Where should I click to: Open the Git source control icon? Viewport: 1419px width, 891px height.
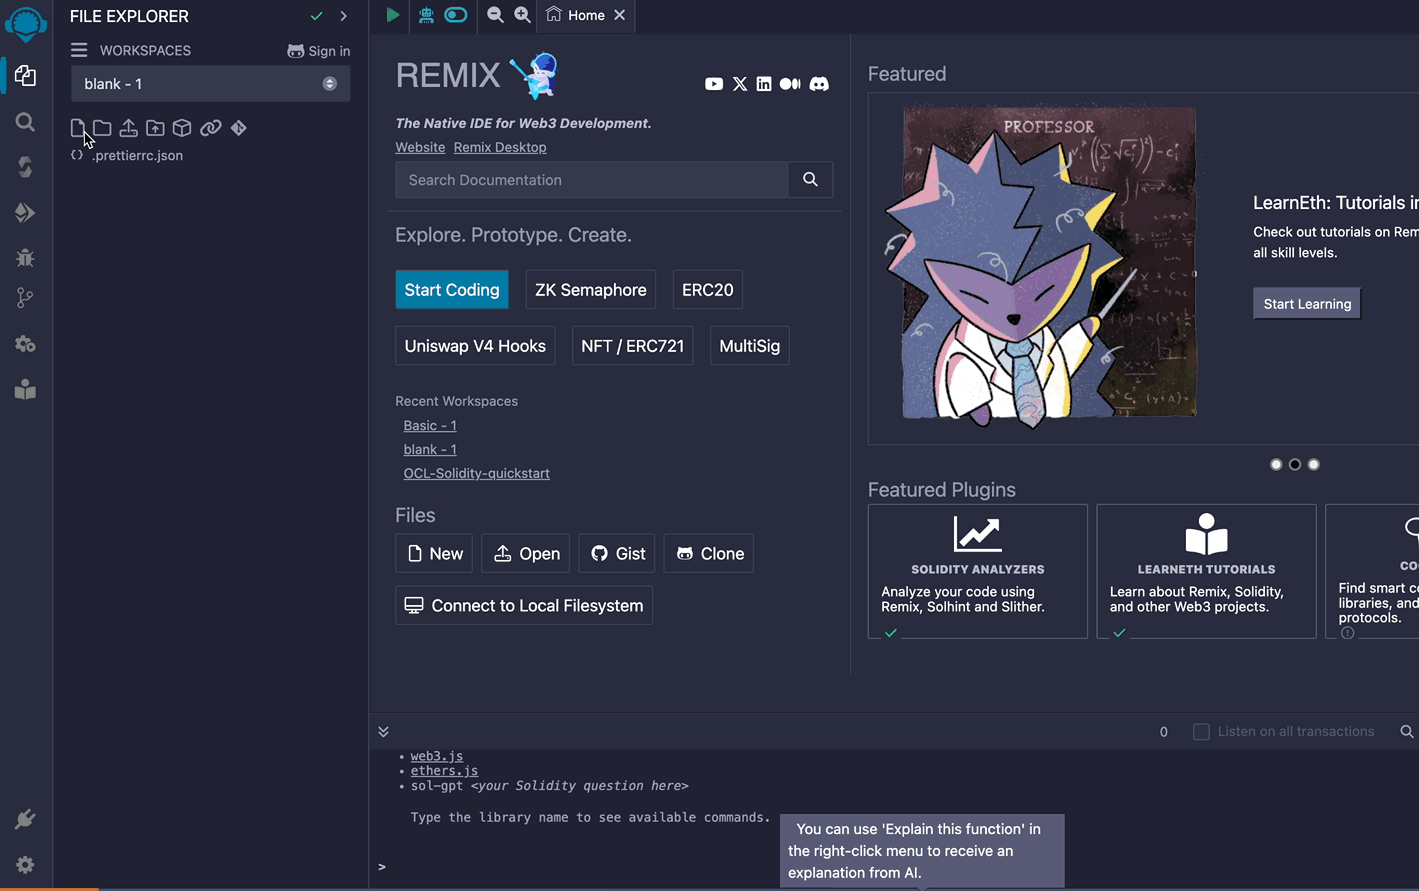click(25, 298)
